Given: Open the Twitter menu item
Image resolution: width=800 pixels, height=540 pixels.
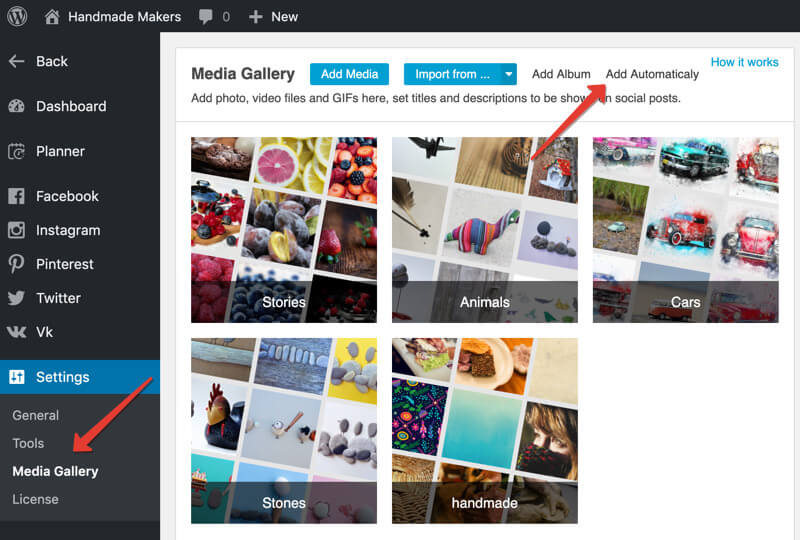Looking at the screenshot, I should 58,298.
